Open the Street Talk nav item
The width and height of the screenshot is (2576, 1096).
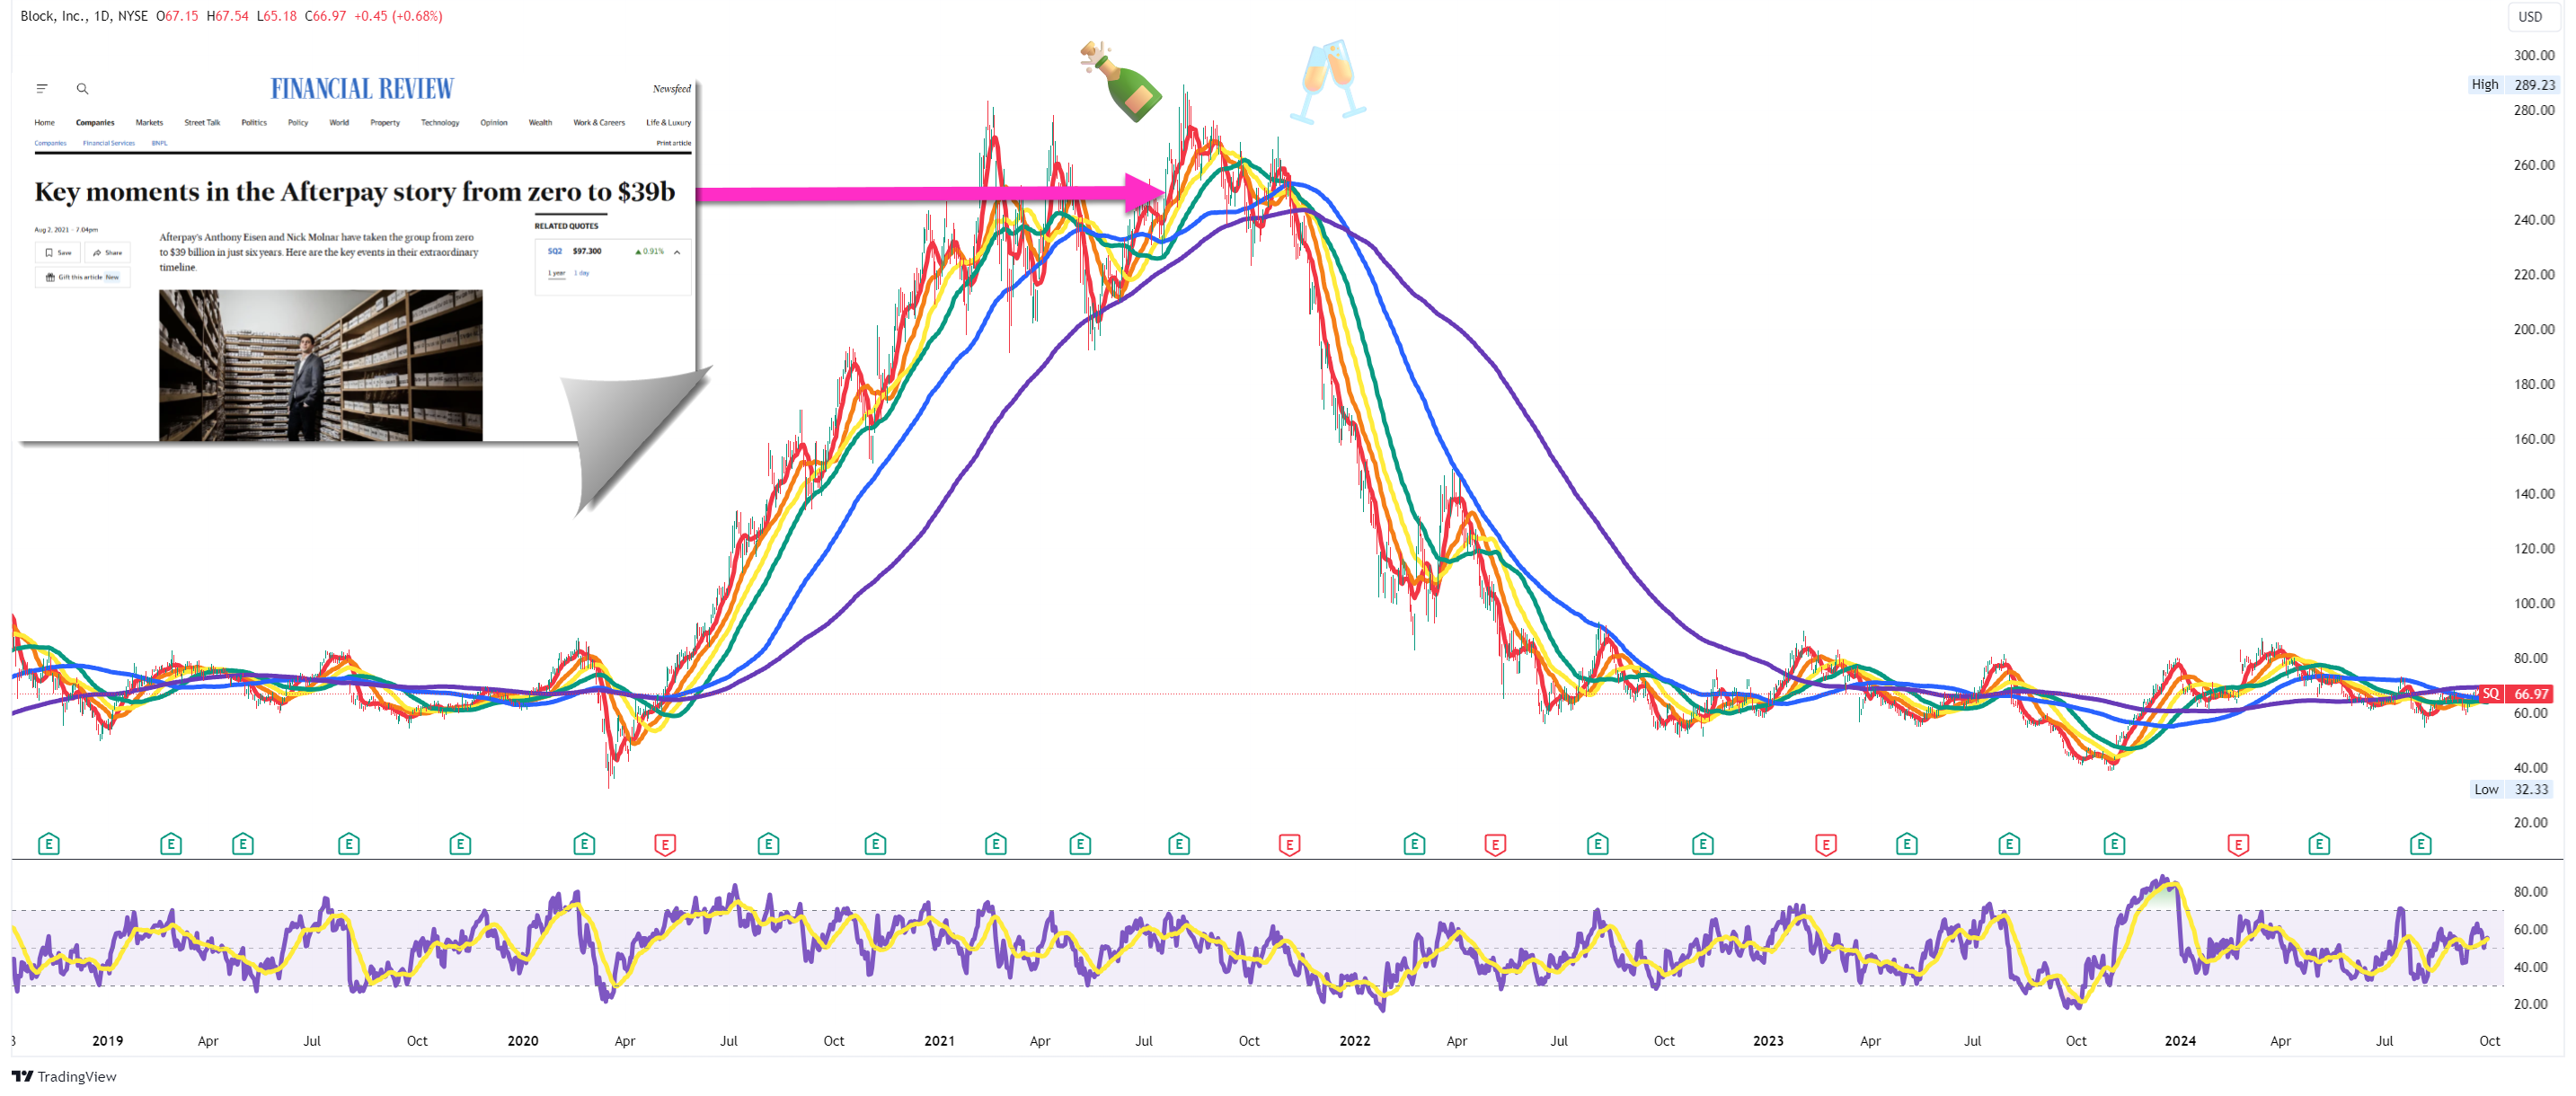[202, 123]
